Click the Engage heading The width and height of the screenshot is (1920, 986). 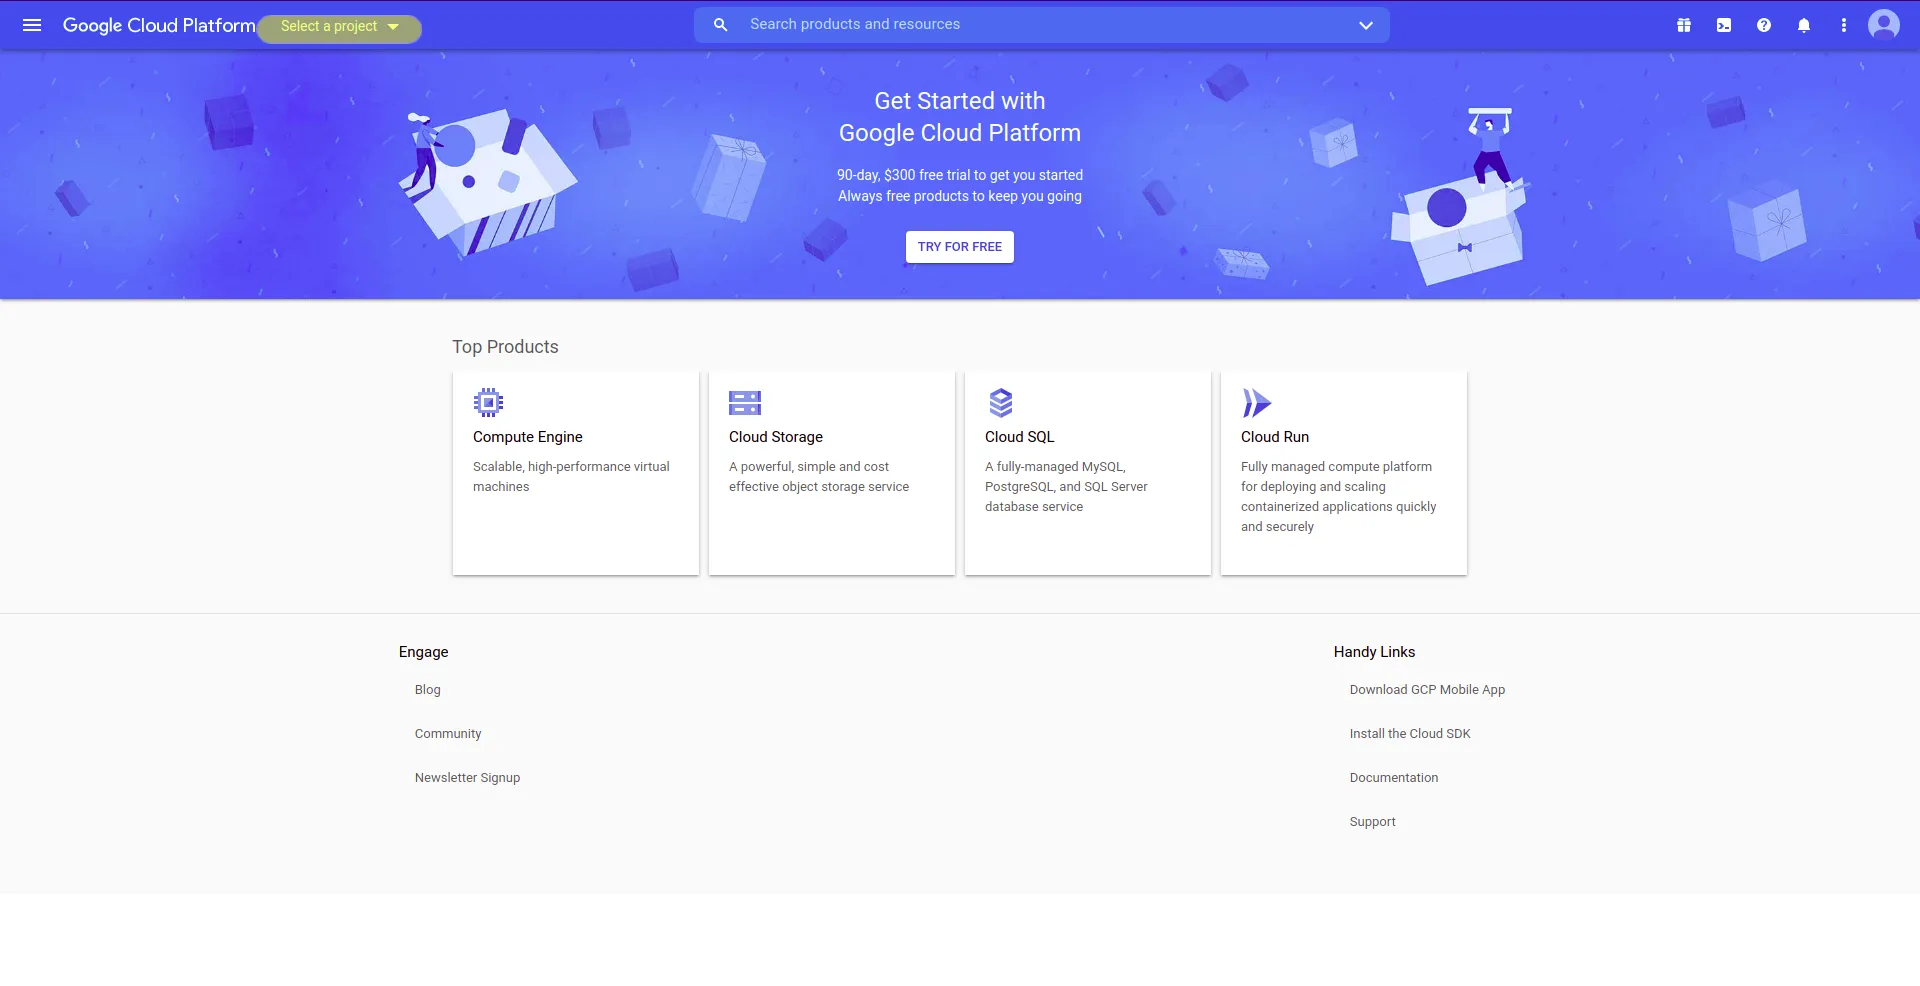(x=423, y=652)
